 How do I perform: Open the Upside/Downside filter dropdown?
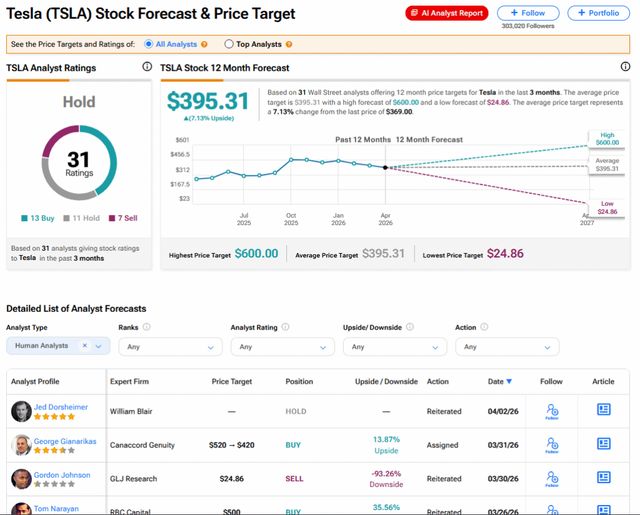[x=394, y=347]
